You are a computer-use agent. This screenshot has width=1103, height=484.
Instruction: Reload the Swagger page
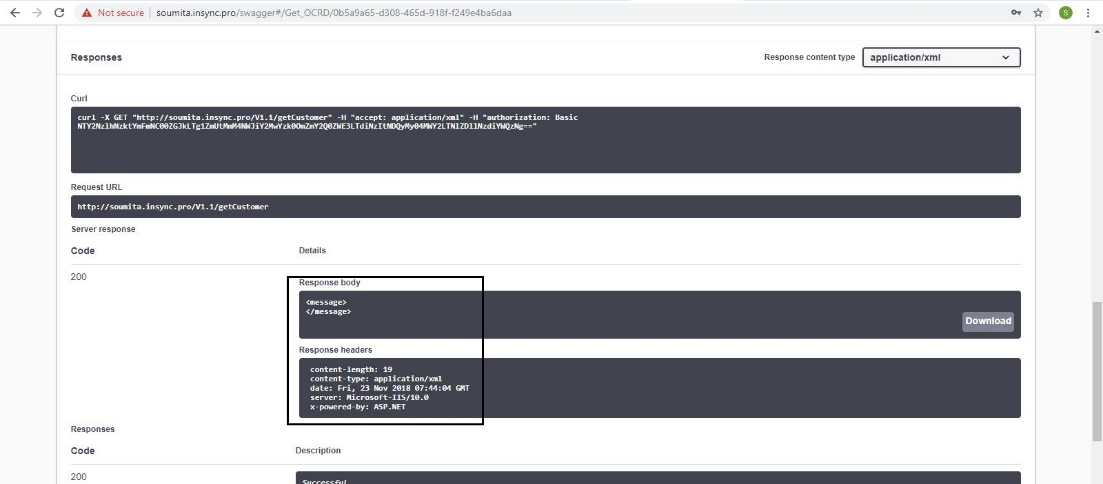(x=60, y=13)
